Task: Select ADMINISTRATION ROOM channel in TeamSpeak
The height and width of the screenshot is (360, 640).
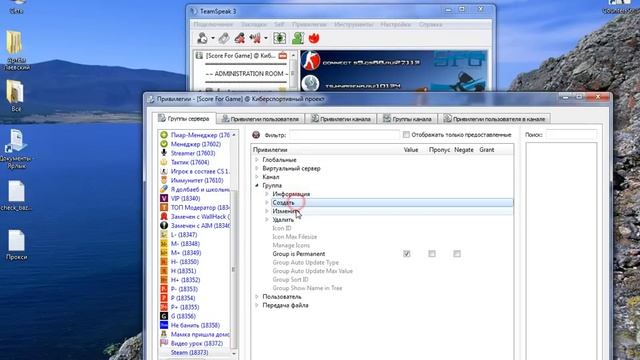Action: pos(247,74)
